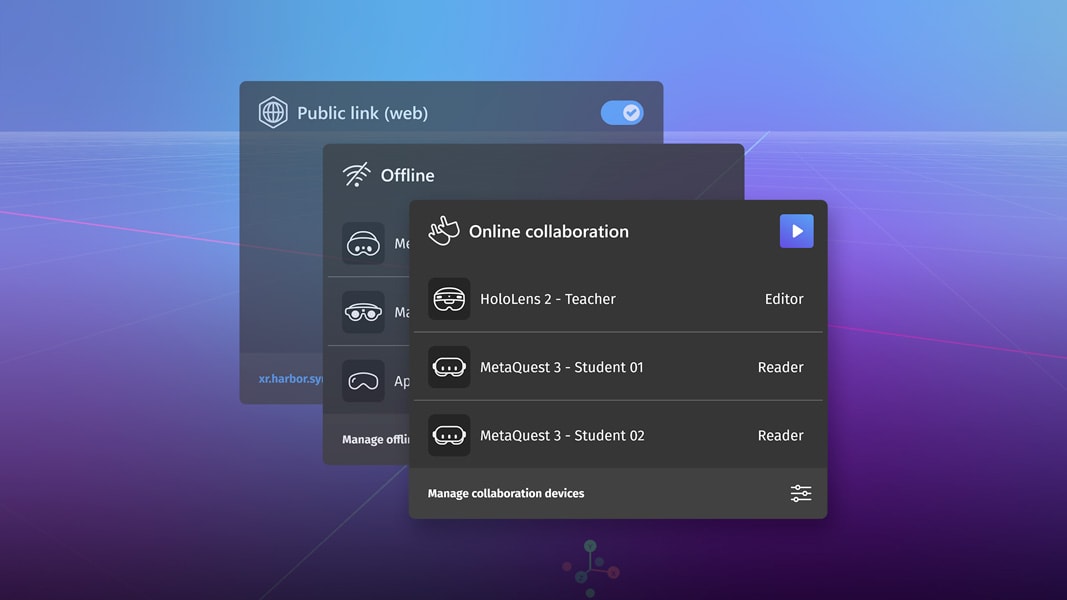
Task: Click the top headset icon in the Offline panel
Action: (363, 243)
